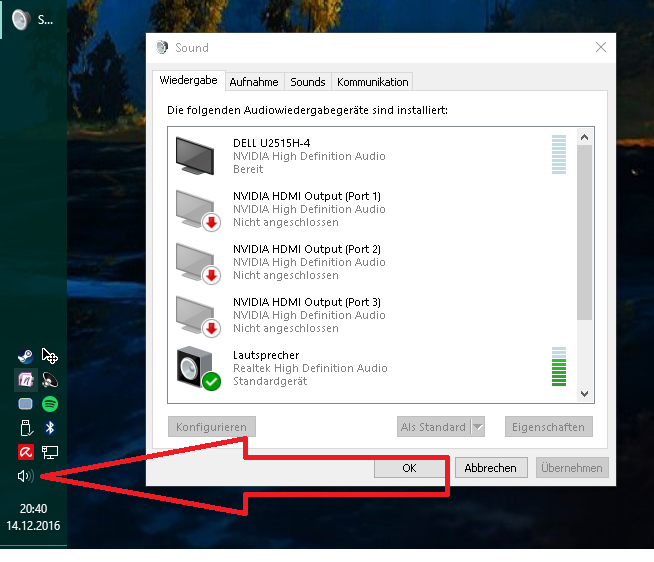Click the device list scroll down arrow
The image size is (654, 562).
pyautogui.click(x=584, y=393)
